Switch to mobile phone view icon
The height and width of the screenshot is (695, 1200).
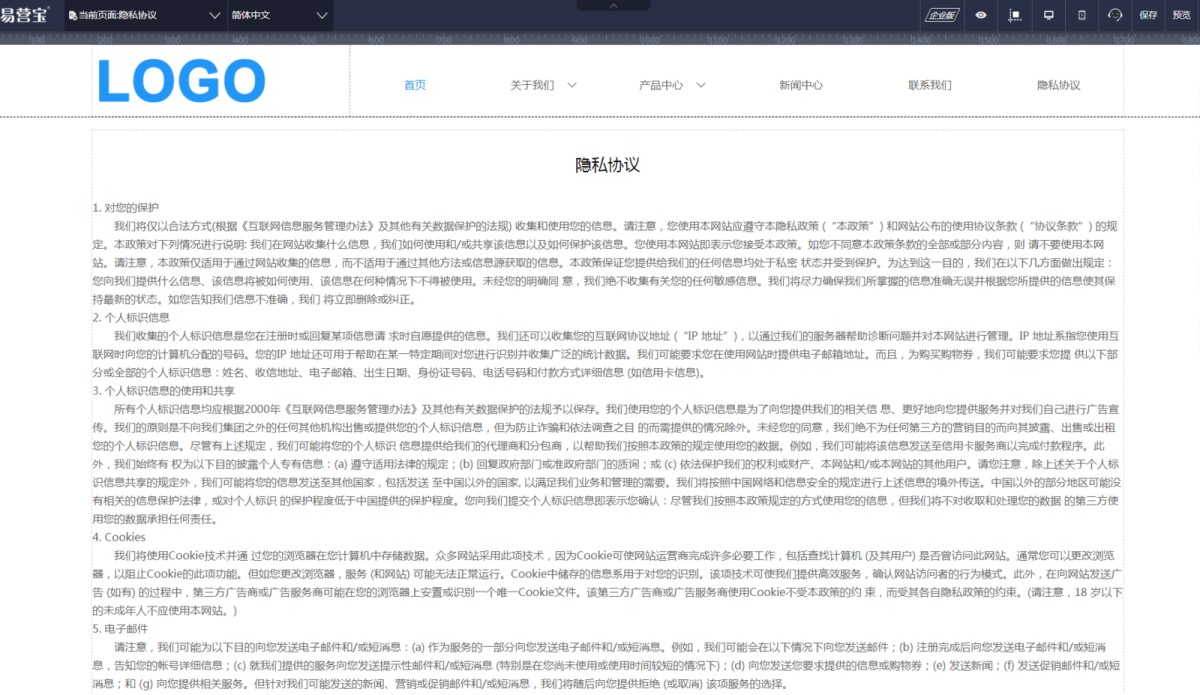1082,15
